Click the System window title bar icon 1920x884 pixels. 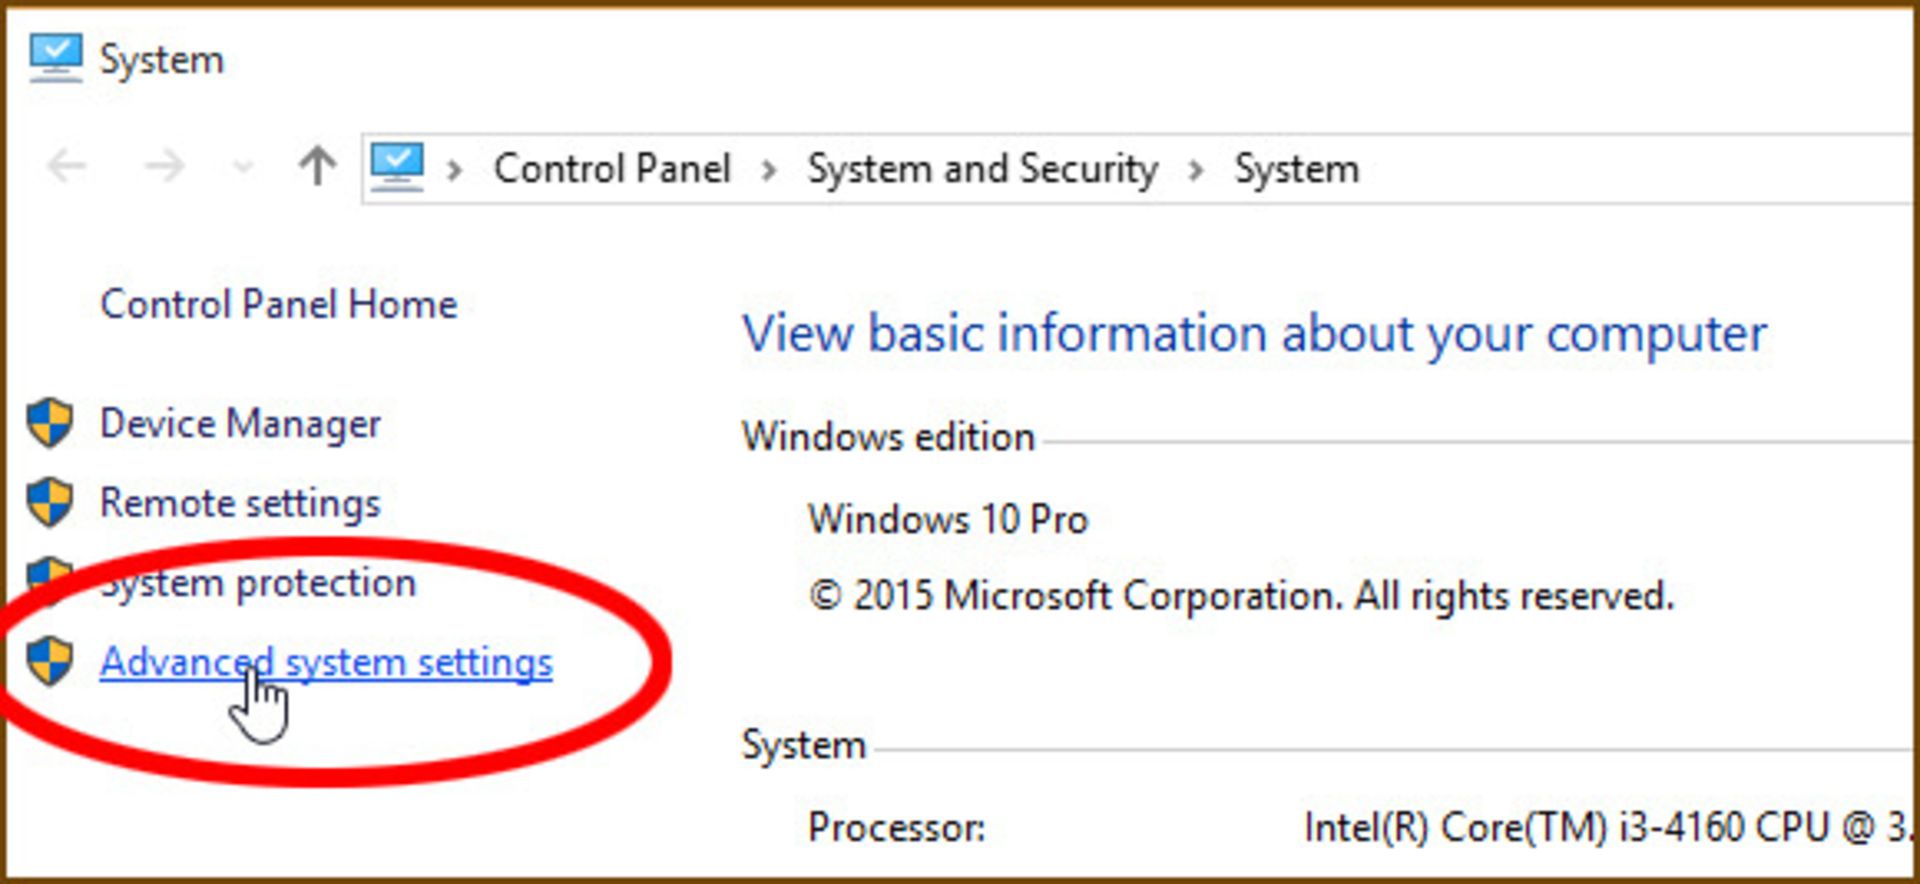tap(55, 59)
